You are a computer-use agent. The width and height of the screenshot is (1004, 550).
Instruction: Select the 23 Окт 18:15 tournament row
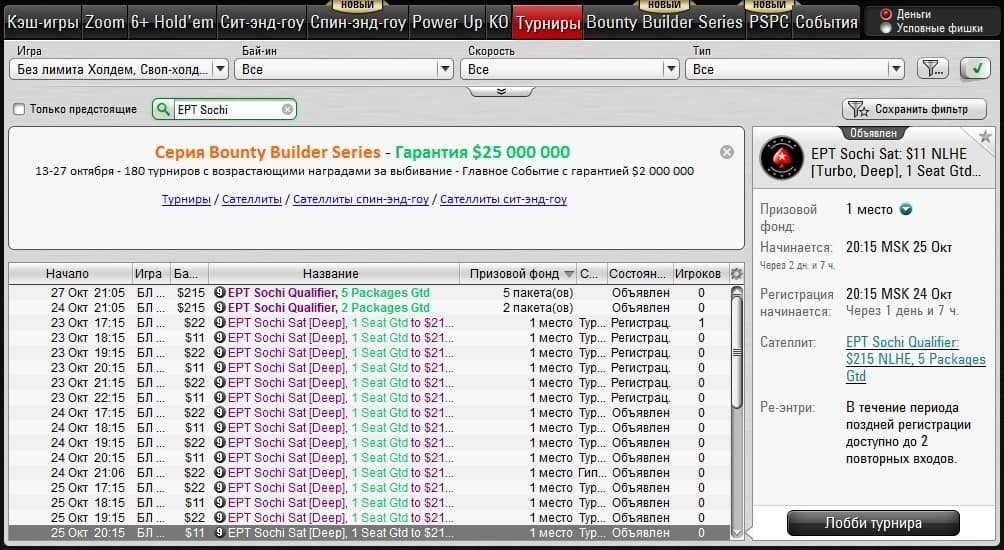pyautogui.click(x=369, y=338)
